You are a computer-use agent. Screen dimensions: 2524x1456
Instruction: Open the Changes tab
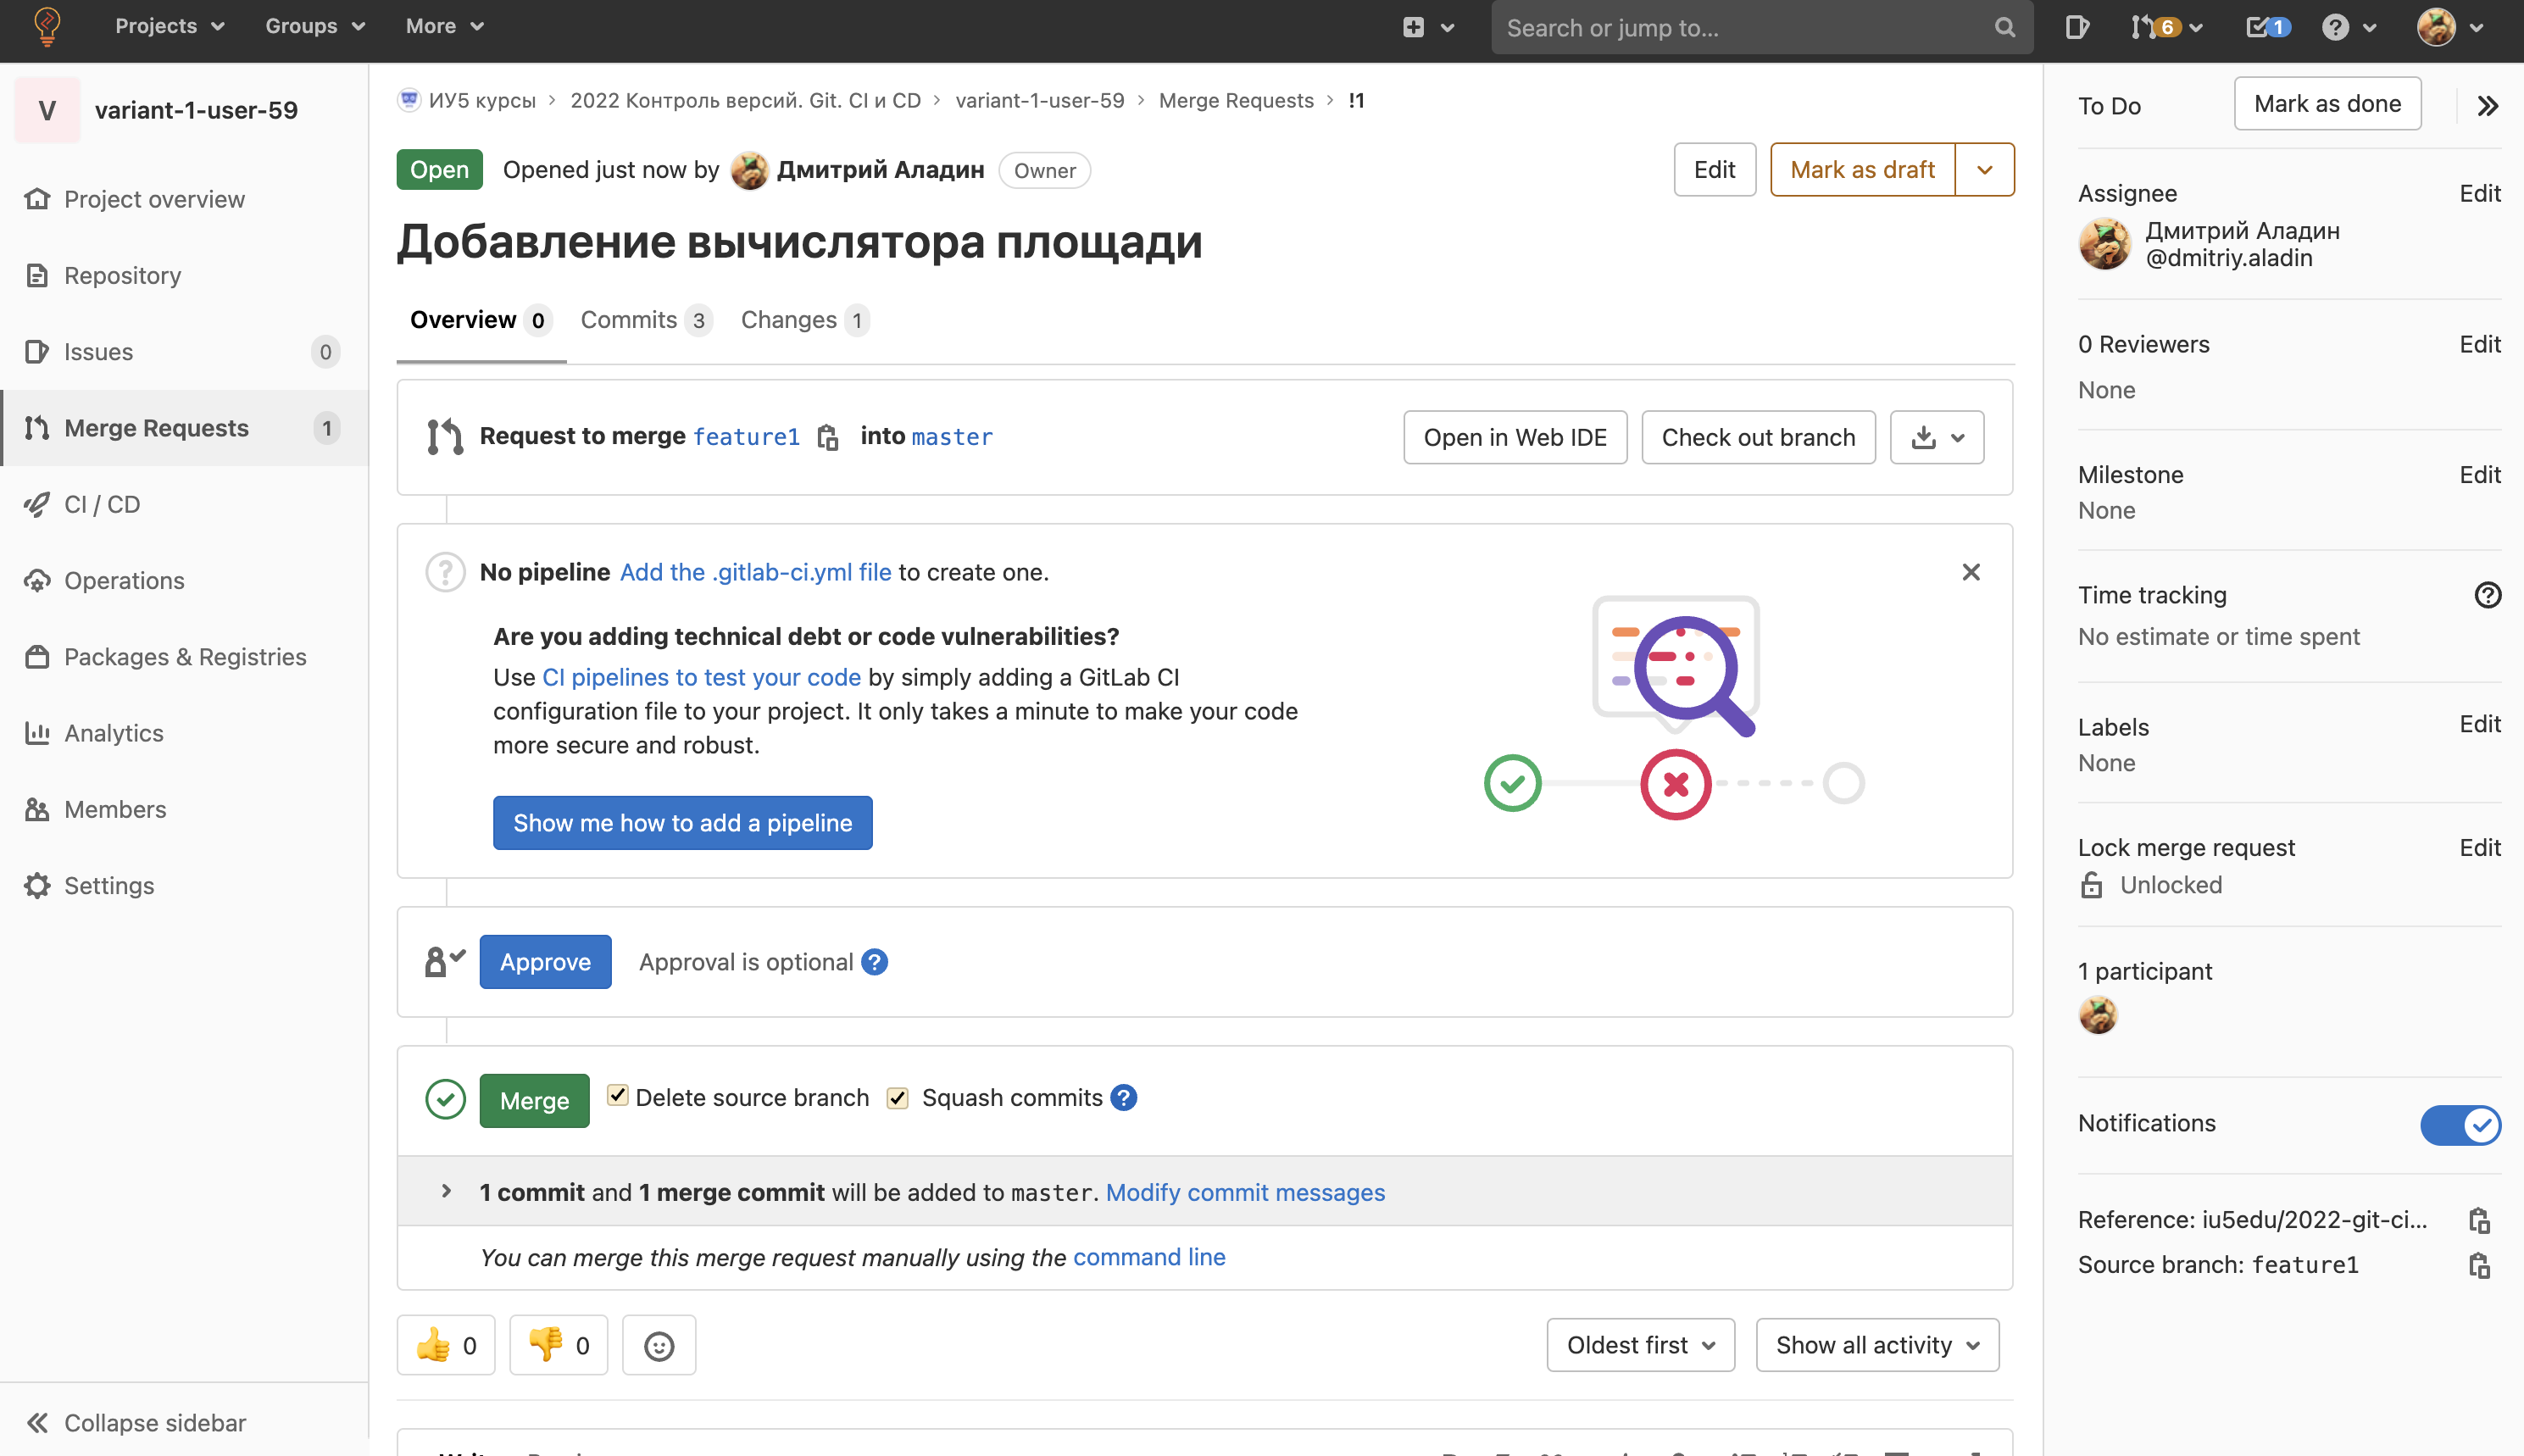pyautogui.click(x=789, y=320)
